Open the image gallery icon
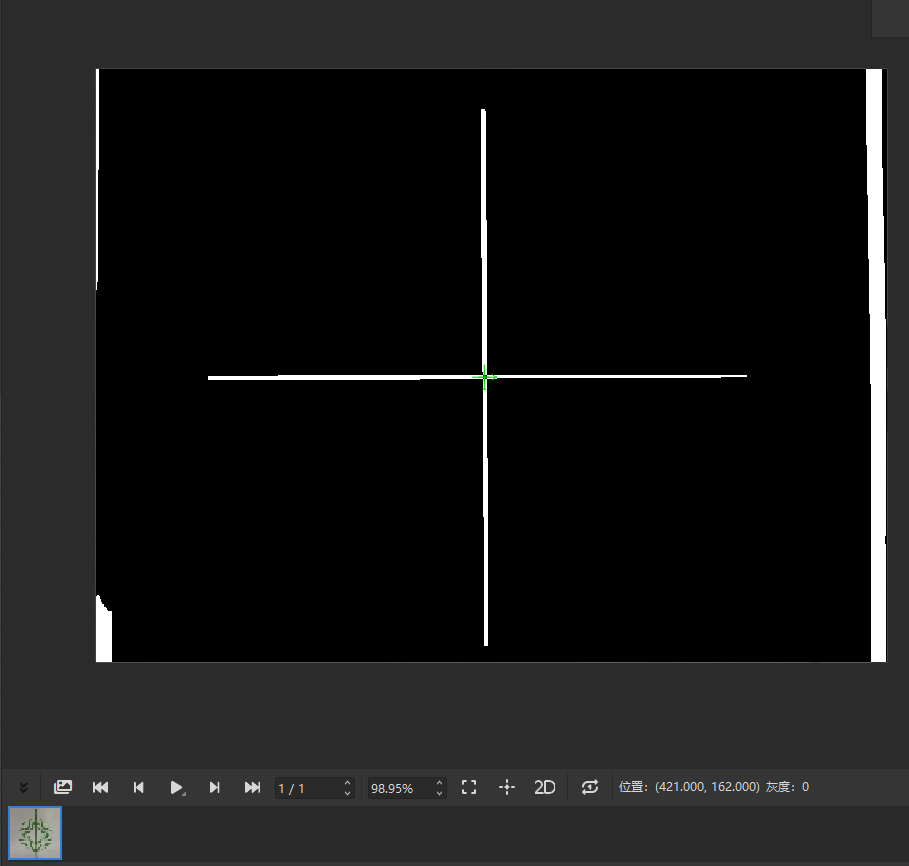The image size is (909, 866). click(63, 788)
